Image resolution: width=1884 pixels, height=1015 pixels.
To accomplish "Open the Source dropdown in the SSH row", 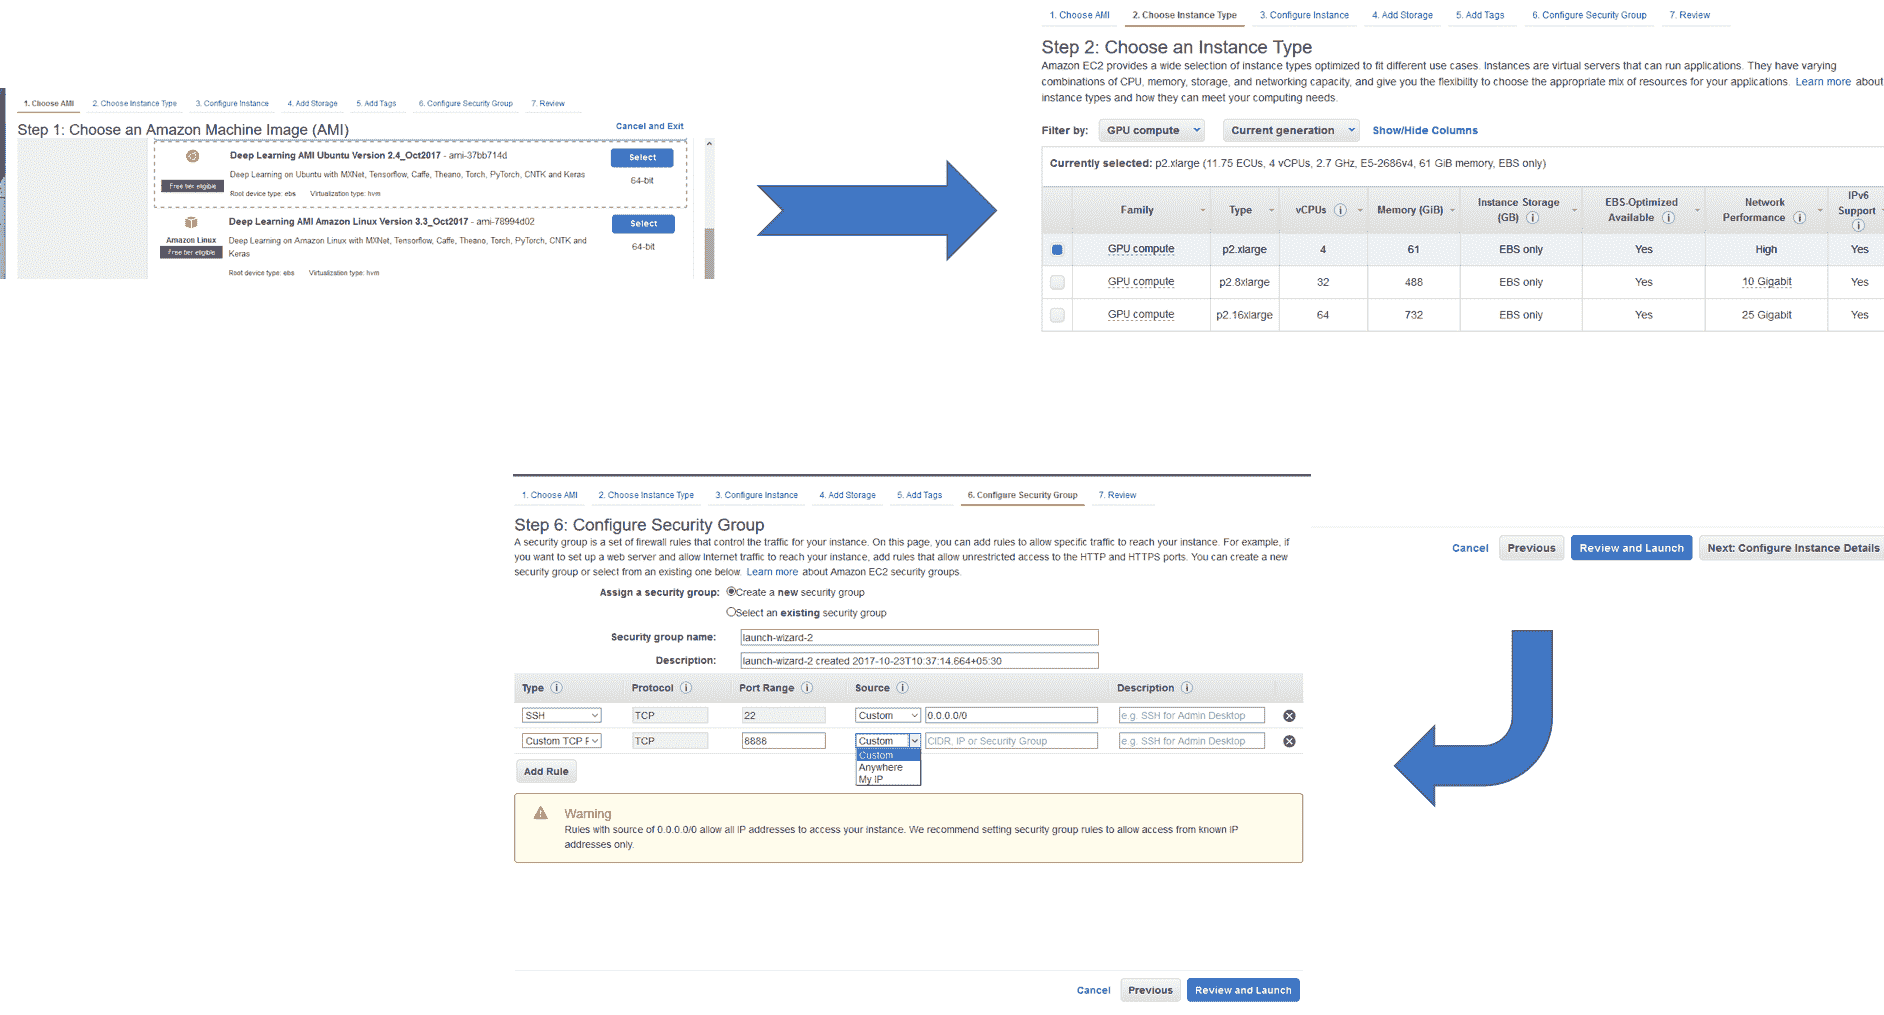I will (888, 716).
